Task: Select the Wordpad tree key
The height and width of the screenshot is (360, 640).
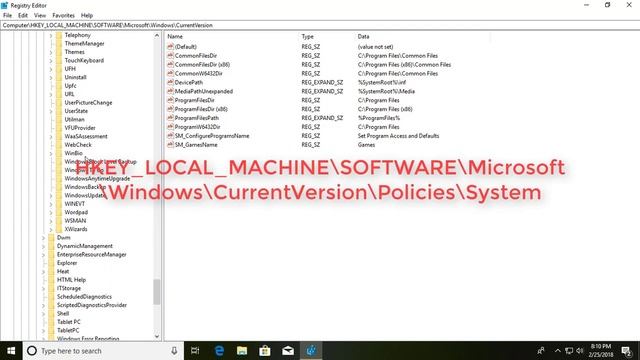Action: [x=76, y=212]
